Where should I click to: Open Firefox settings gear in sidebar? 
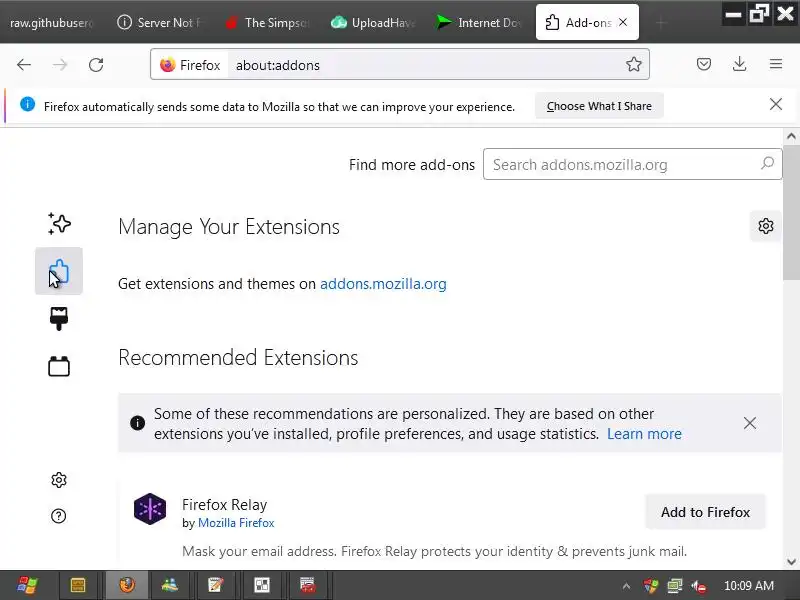point(59,480)
